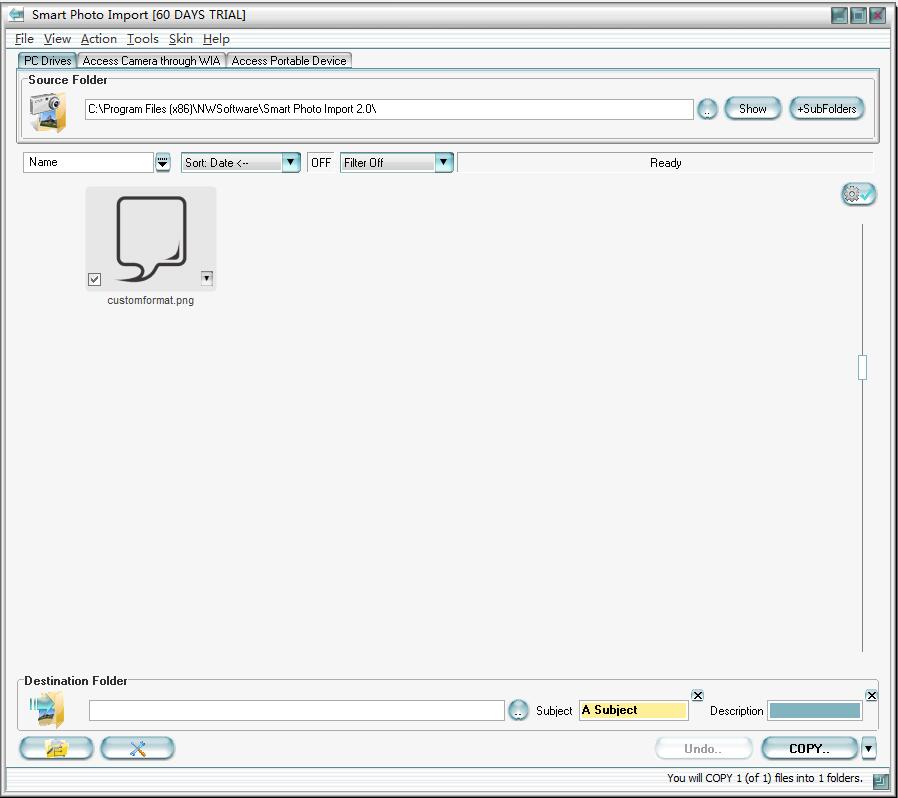Click the Destination Folder icon

click(x=47, y=710)
